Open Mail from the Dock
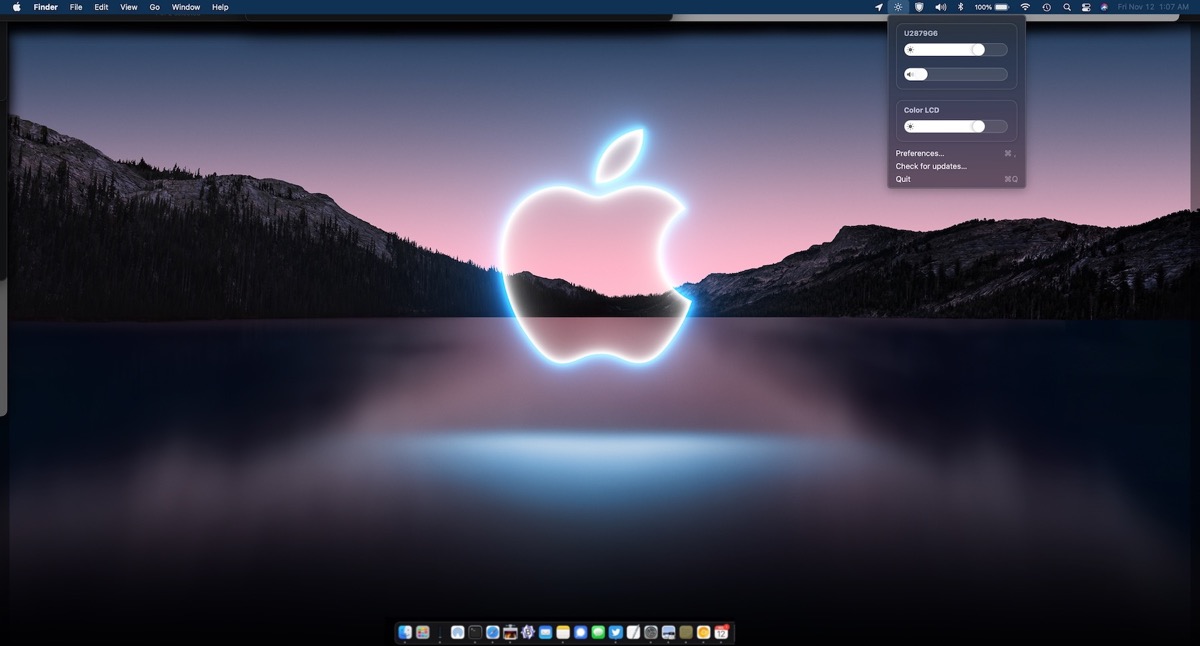 (545, 632)
